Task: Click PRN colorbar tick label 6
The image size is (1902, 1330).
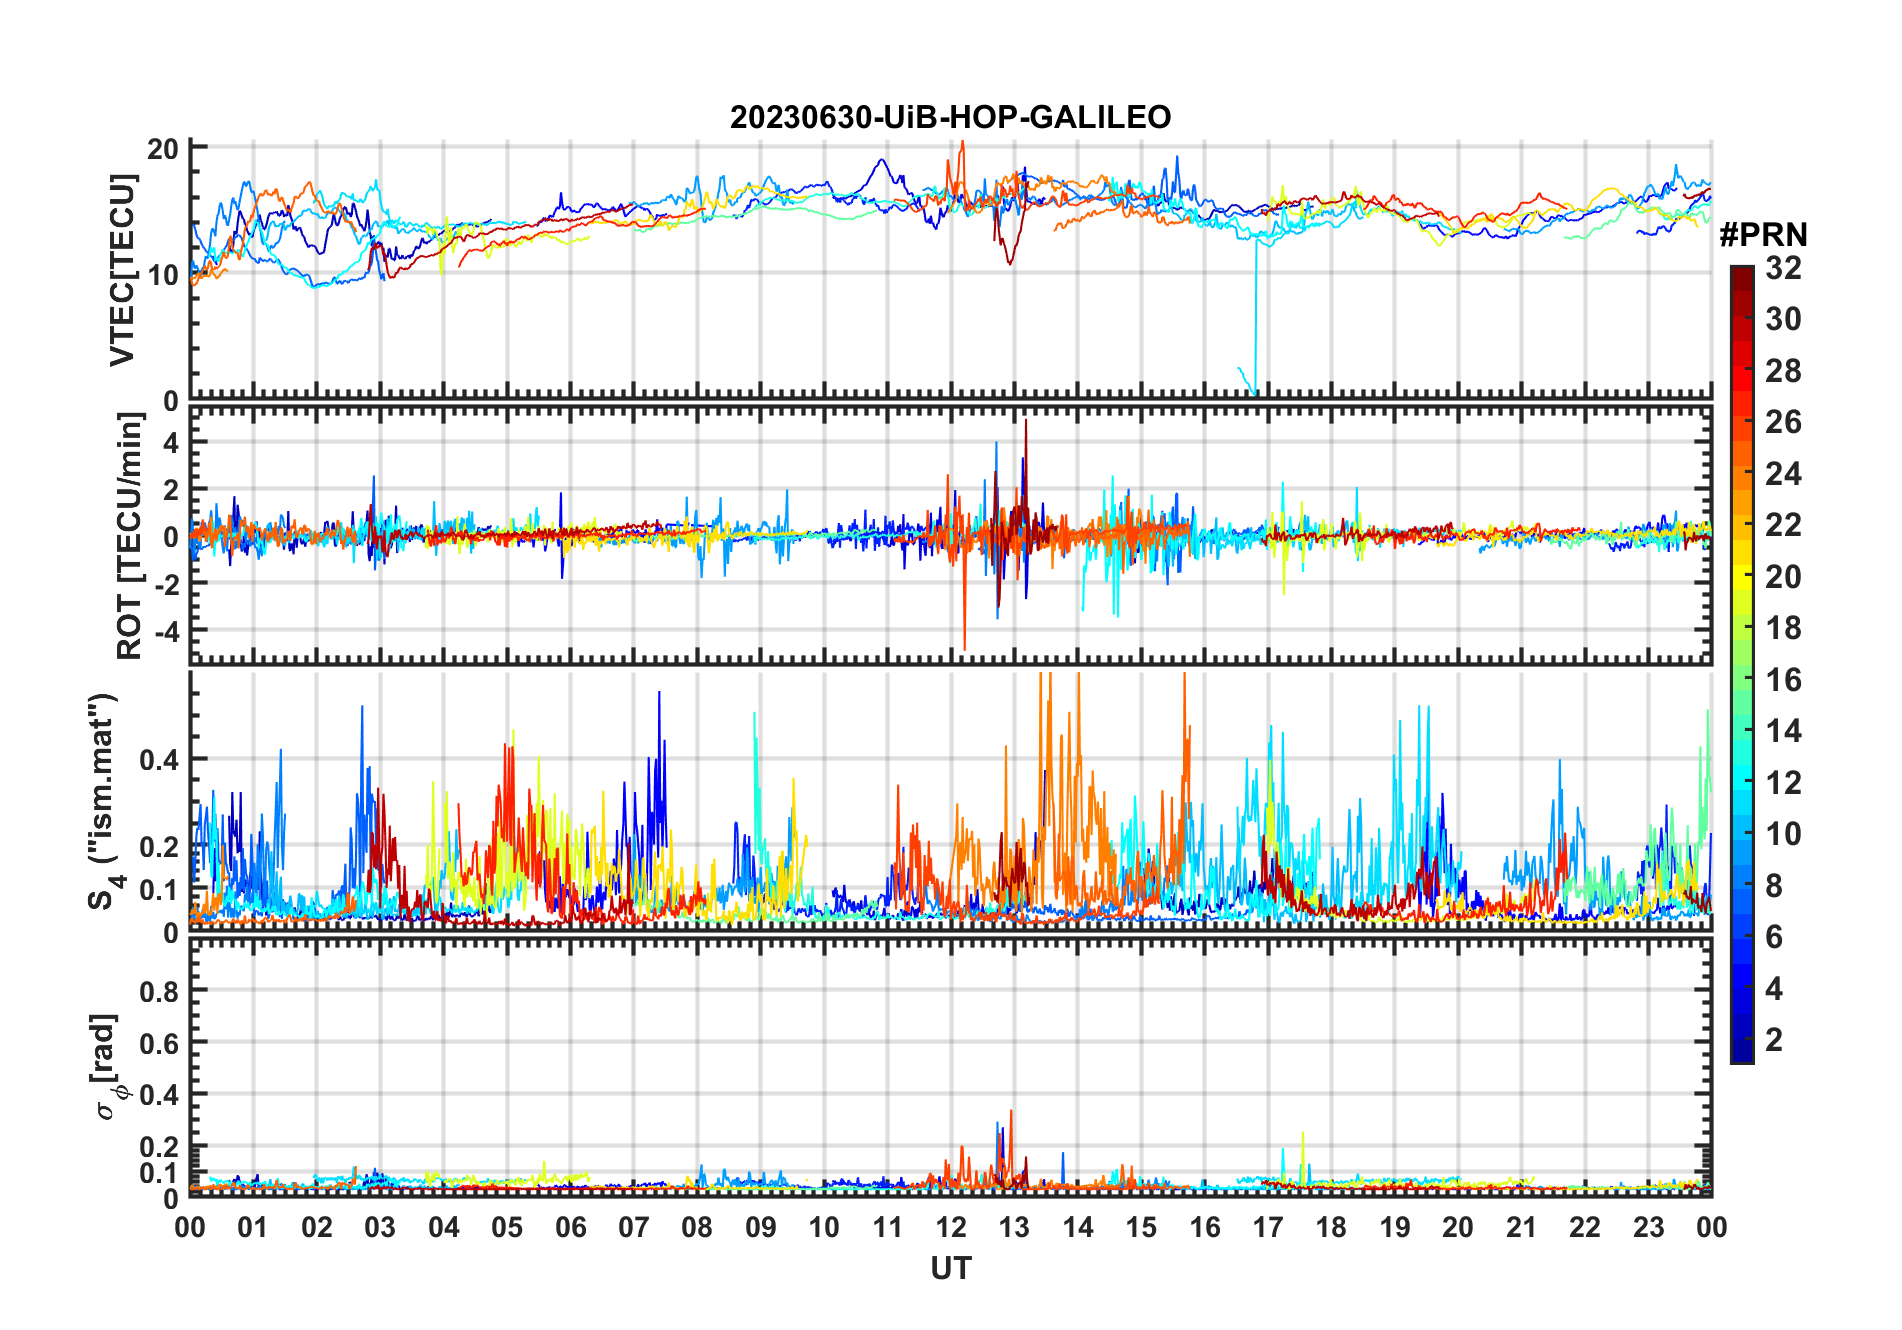Action: [1774, 937]
